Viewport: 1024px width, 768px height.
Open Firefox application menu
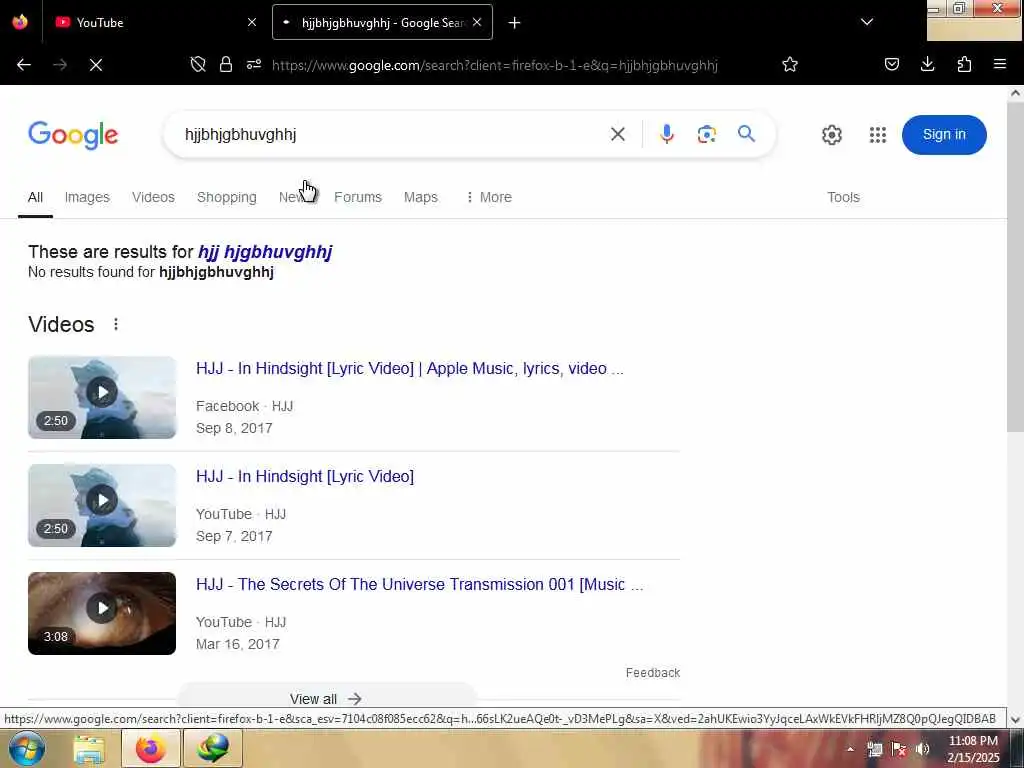click(1000, 64)
